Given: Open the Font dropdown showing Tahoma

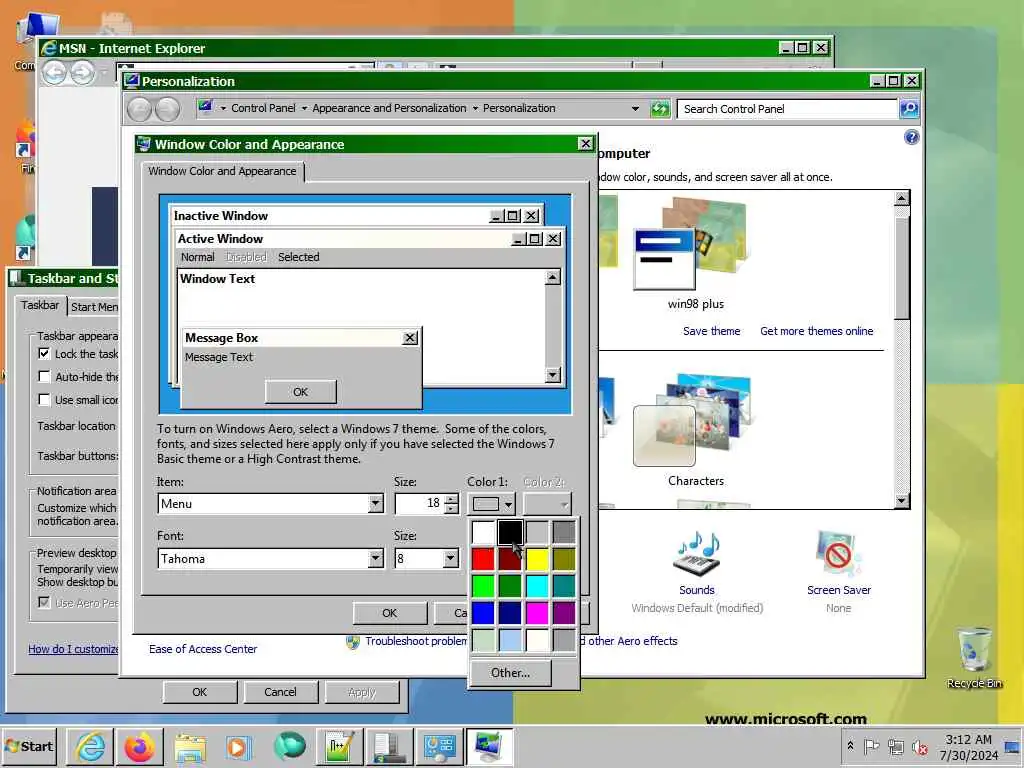Looking at the screenshot, I should (x=375, y=558).
